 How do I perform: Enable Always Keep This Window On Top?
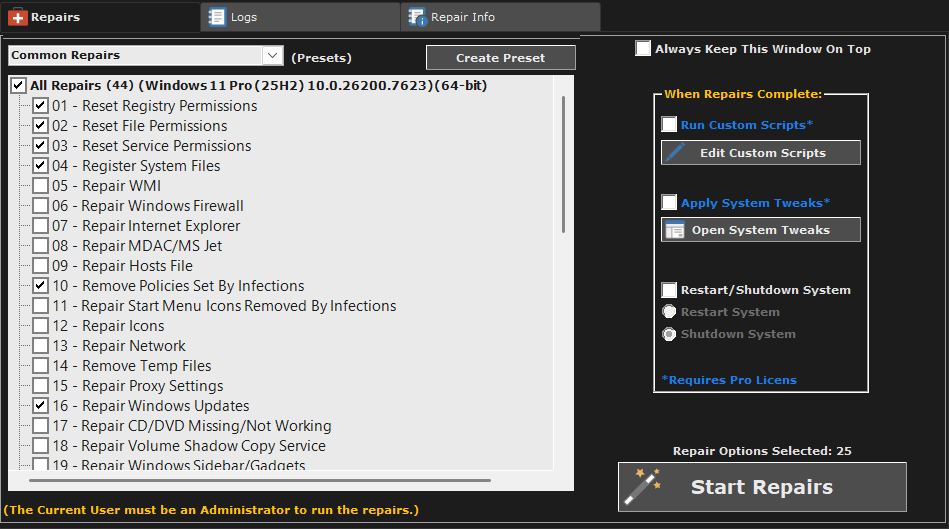tap(643, 49)
